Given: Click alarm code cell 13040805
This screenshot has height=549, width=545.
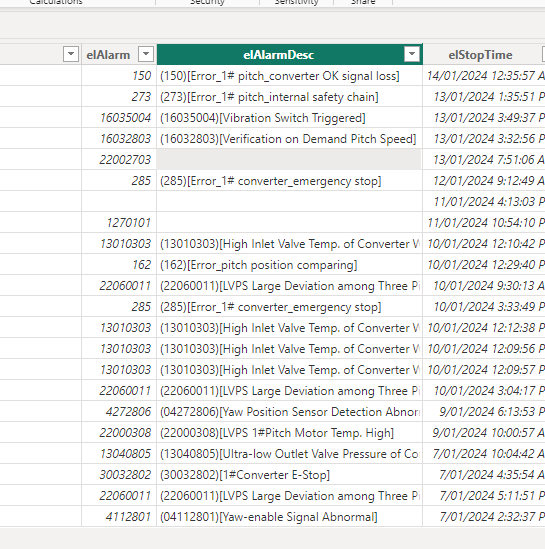Looking at the screenshot, I should pos(119,454).
